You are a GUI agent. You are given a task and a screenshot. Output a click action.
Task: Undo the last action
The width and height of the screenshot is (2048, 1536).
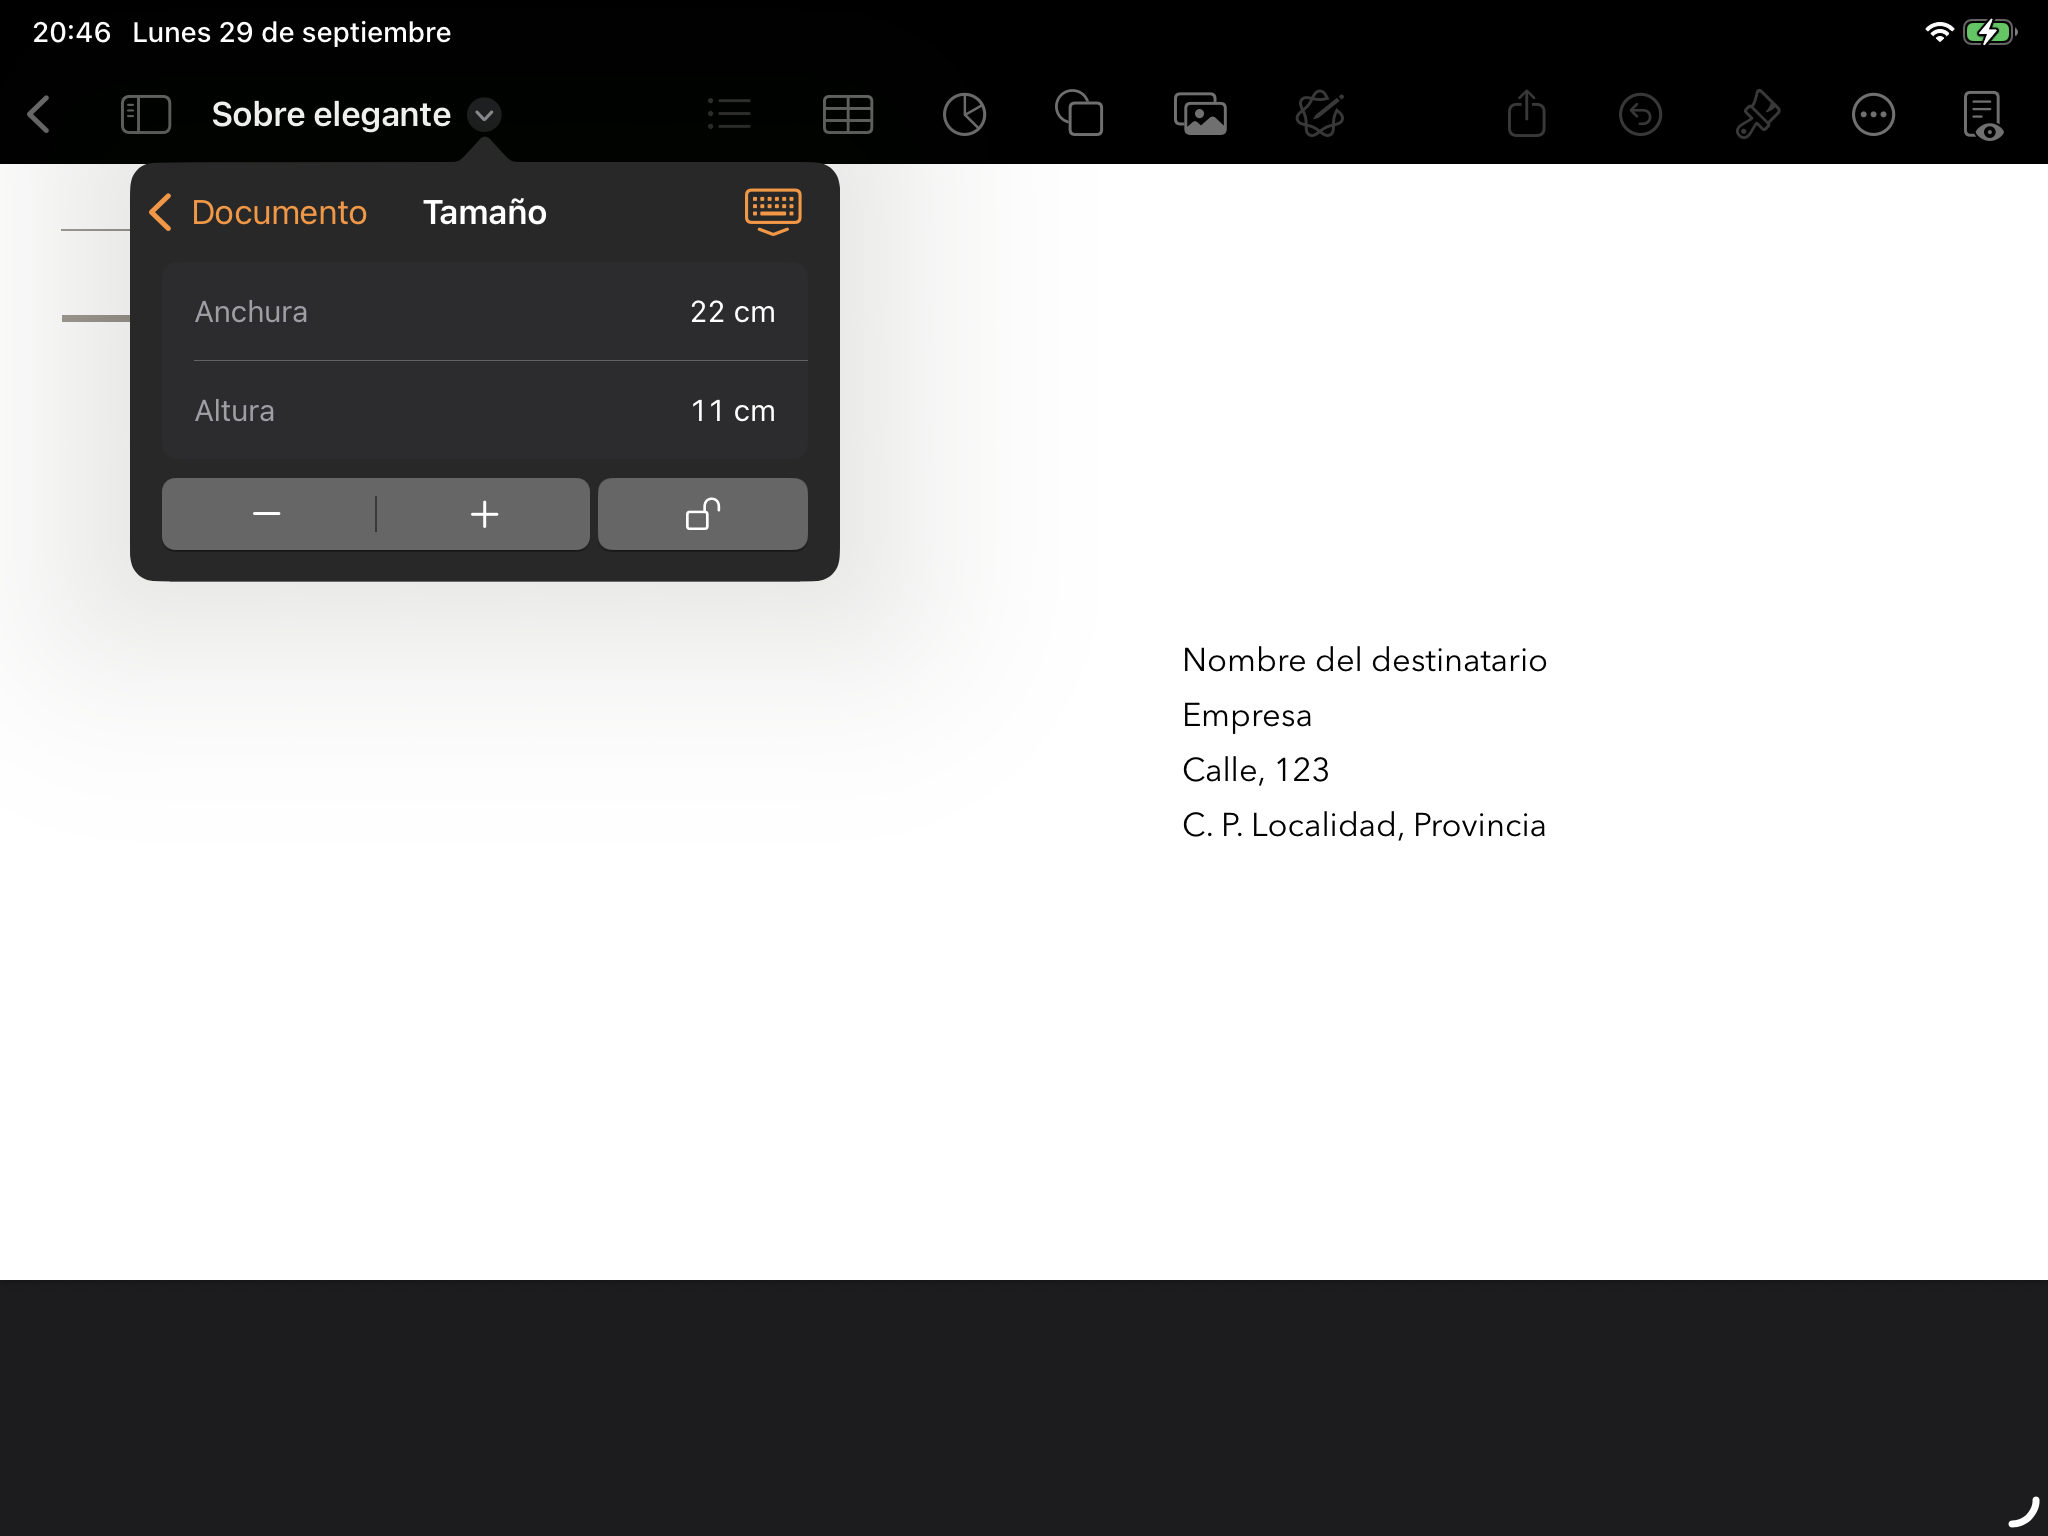tap(1640, 114)
